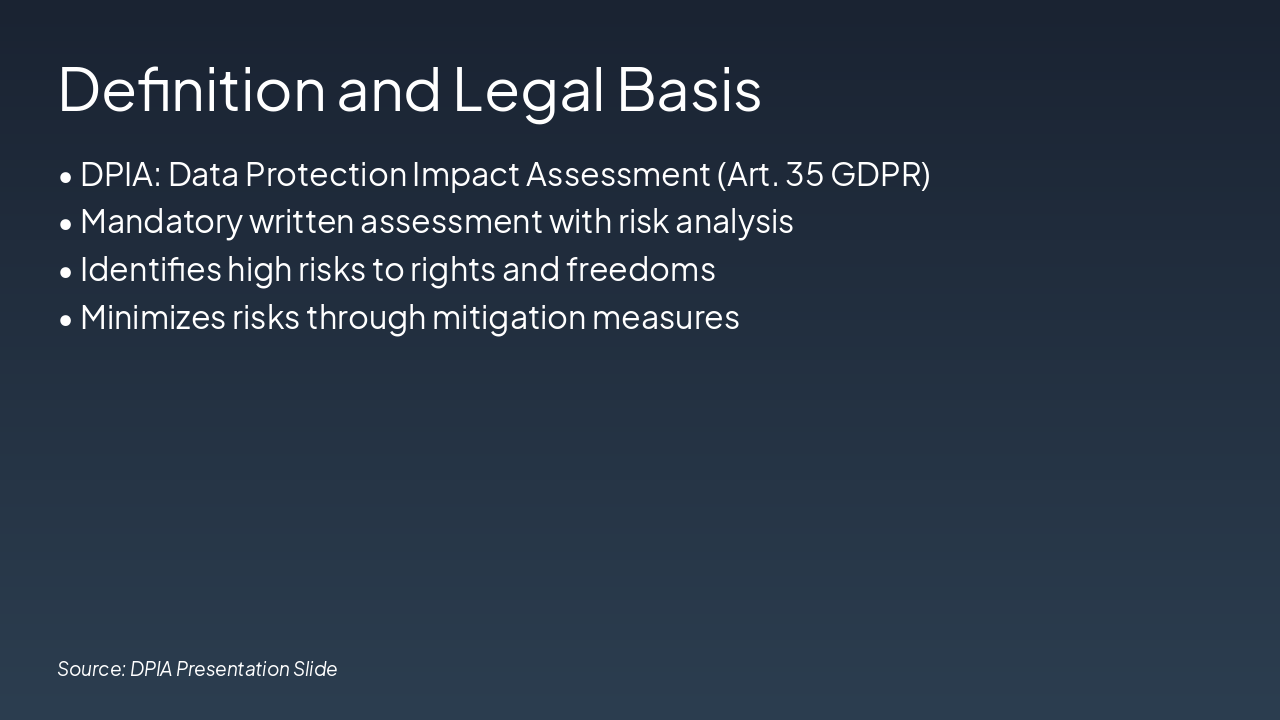Click the word "Mandatory" in the second bullet

pyautogui.click(x=161, y=222)
